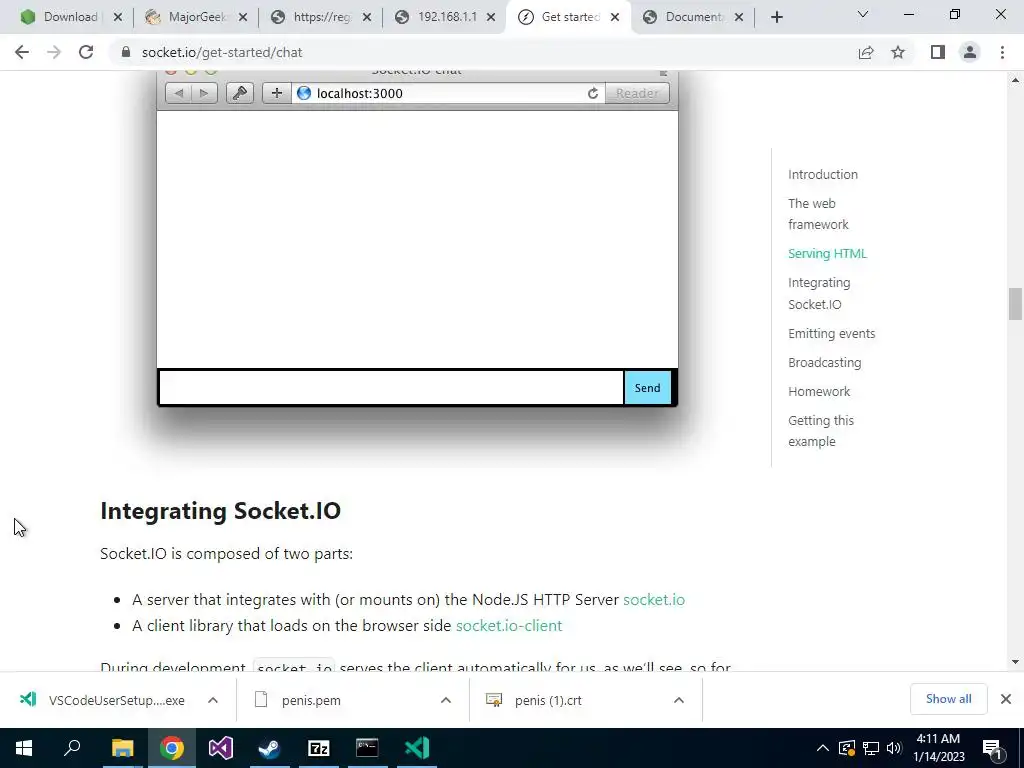This screenshot has width=1024, height=768.
Task: Open the tab search dropdown arrow
Action: (863, 14)
